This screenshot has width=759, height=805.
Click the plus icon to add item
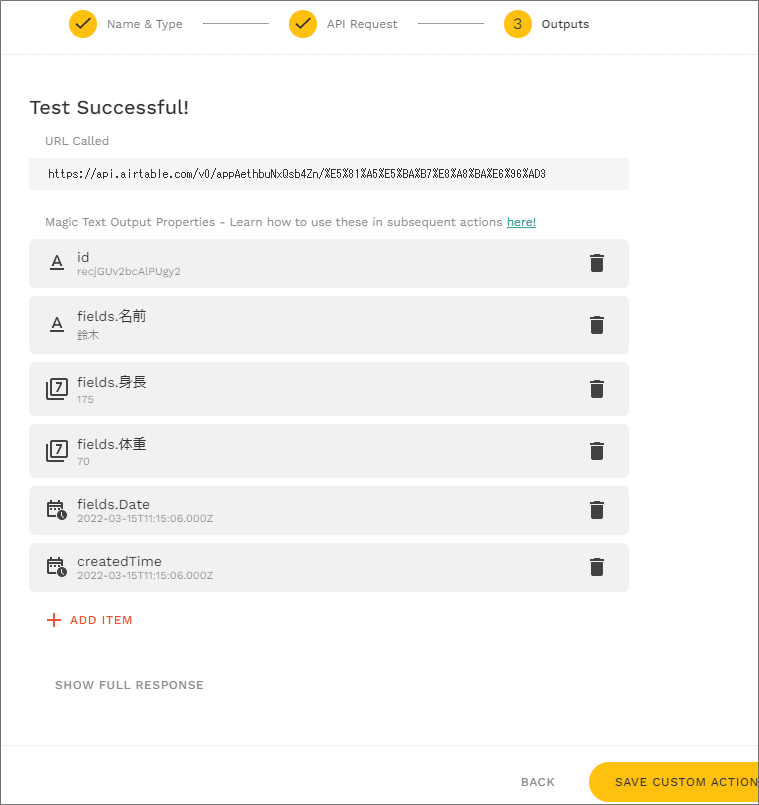[x=54, y=620]
